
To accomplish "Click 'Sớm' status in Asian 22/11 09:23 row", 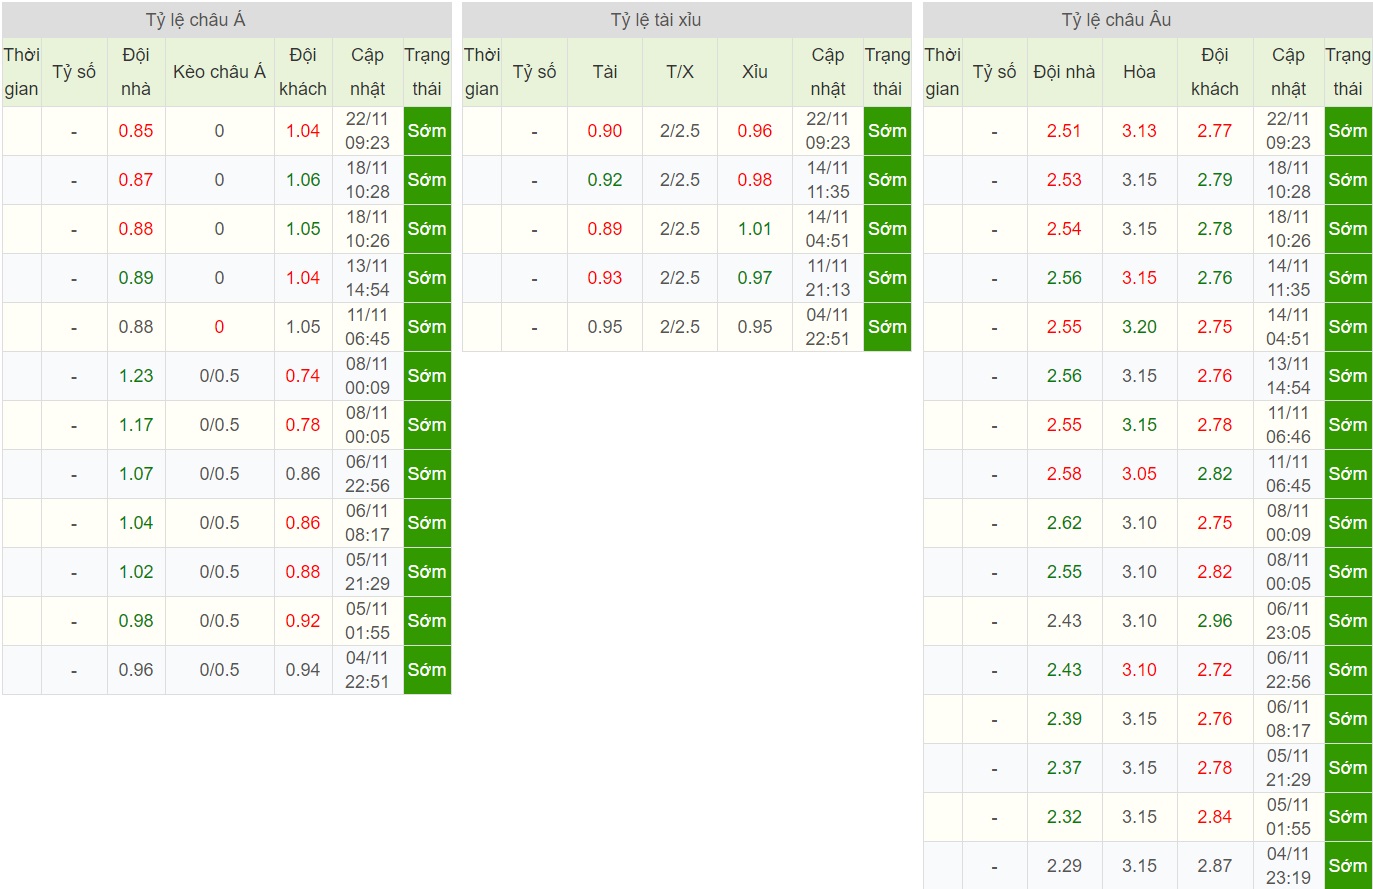I will [427, 131].
